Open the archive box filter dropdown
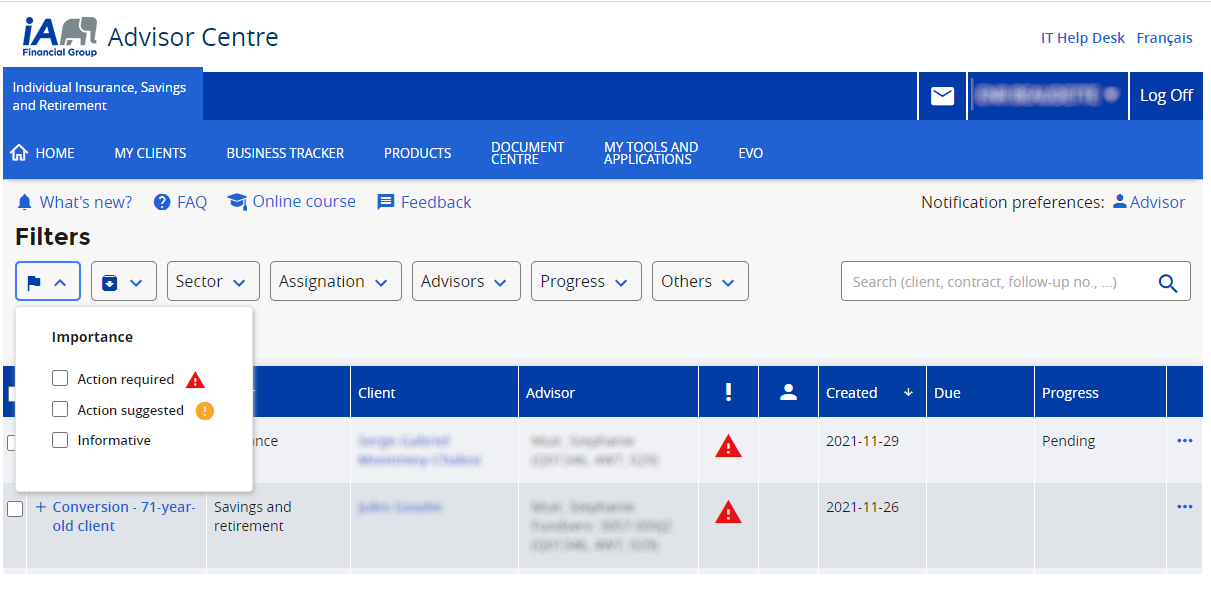 pyautogui.click(x=124, y=282)
